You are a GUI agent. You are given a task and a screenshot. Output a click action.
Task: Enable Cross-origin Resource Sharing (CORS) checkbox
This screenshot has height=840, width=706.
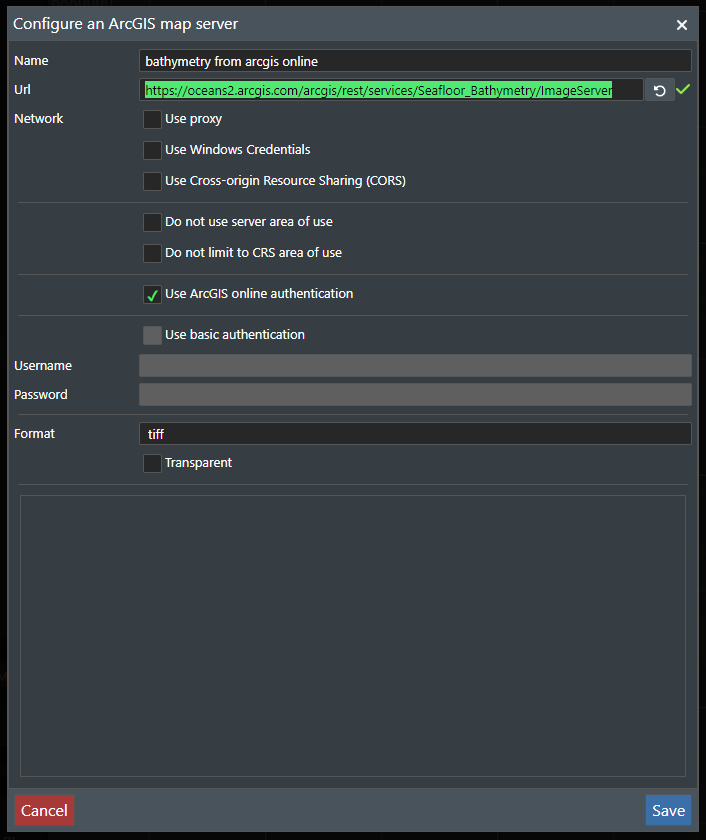point(152,181)
